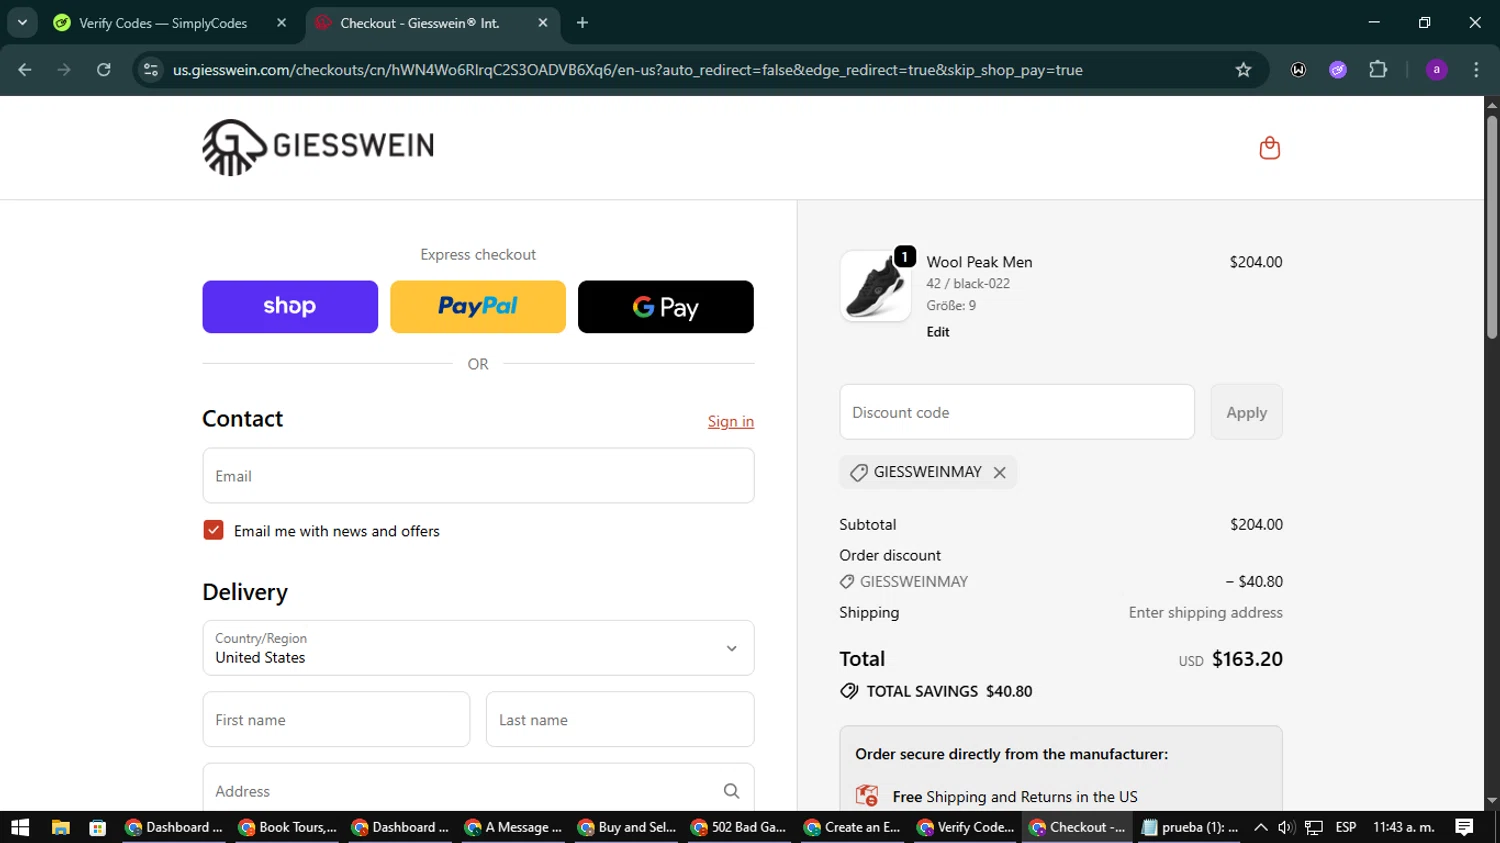Open the browser extensions puzzle icon
Viewport: 1500px width, 843px height.
(x=1378, y=70)
